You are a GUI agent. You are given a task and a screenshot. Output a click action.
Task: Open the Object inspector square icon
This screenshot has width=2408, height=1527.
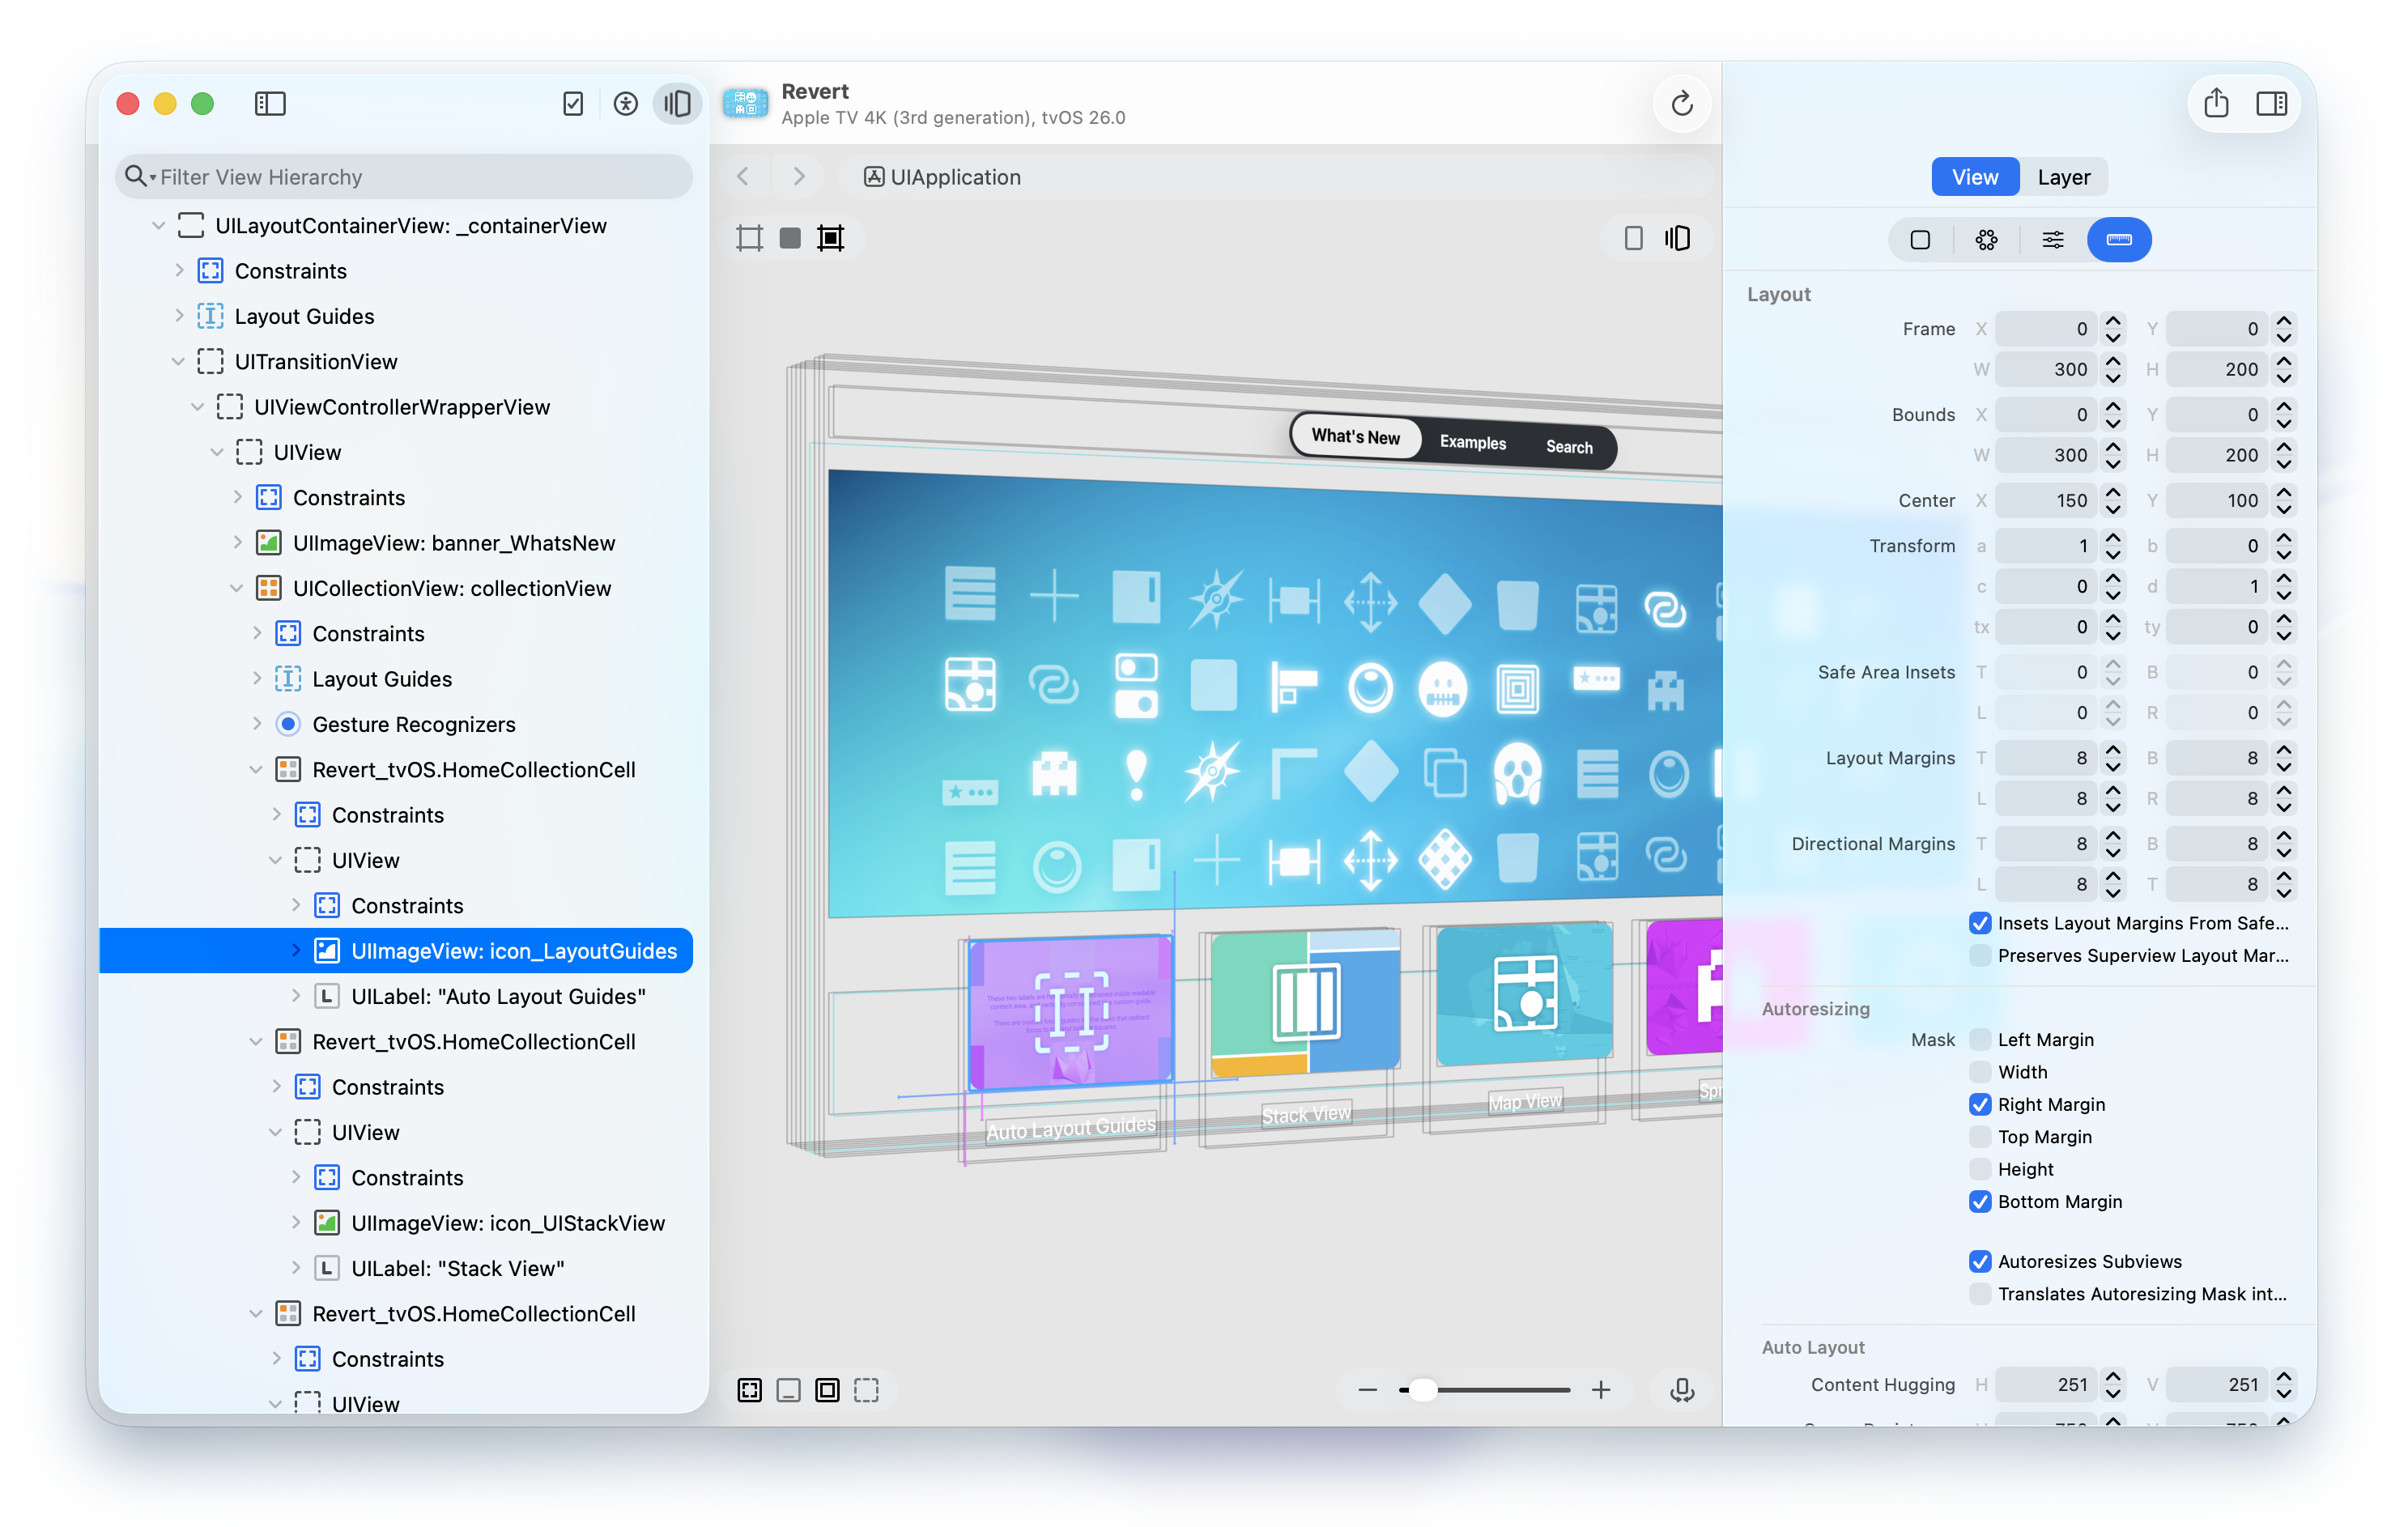1921,239
